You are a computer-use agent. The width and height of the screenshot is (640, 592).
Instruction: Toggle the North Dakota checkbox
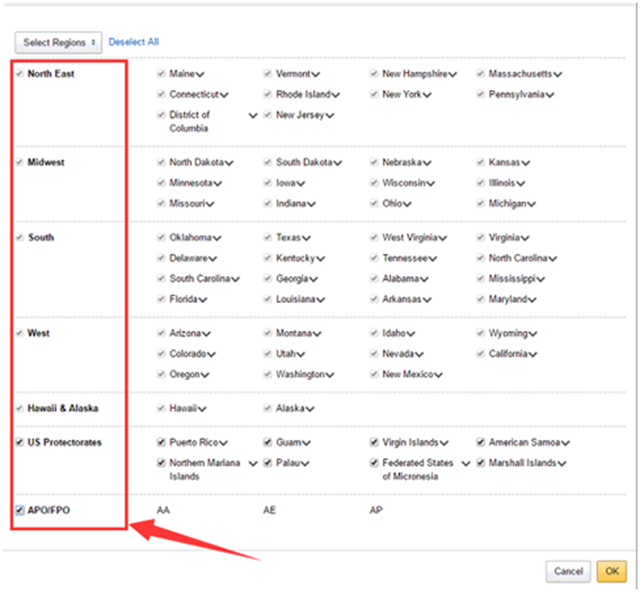[x=161, y=162]
